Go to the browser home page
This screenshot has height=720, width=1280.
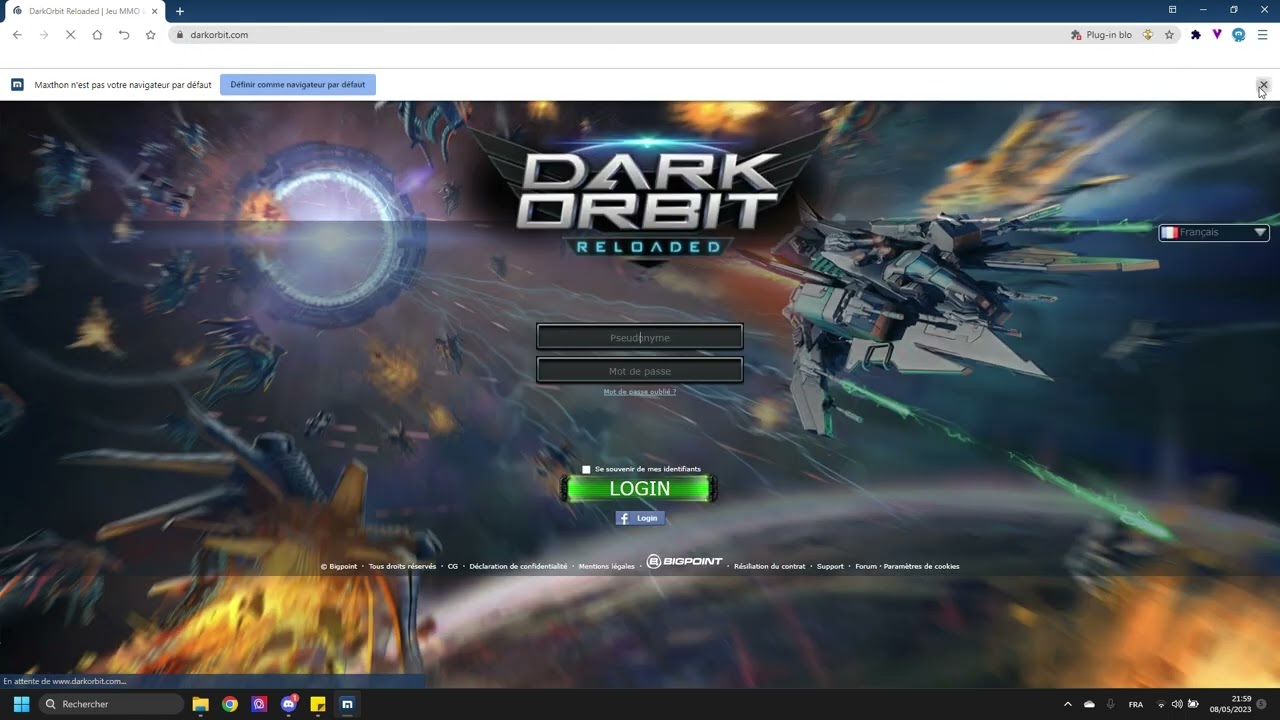point(97,35)
